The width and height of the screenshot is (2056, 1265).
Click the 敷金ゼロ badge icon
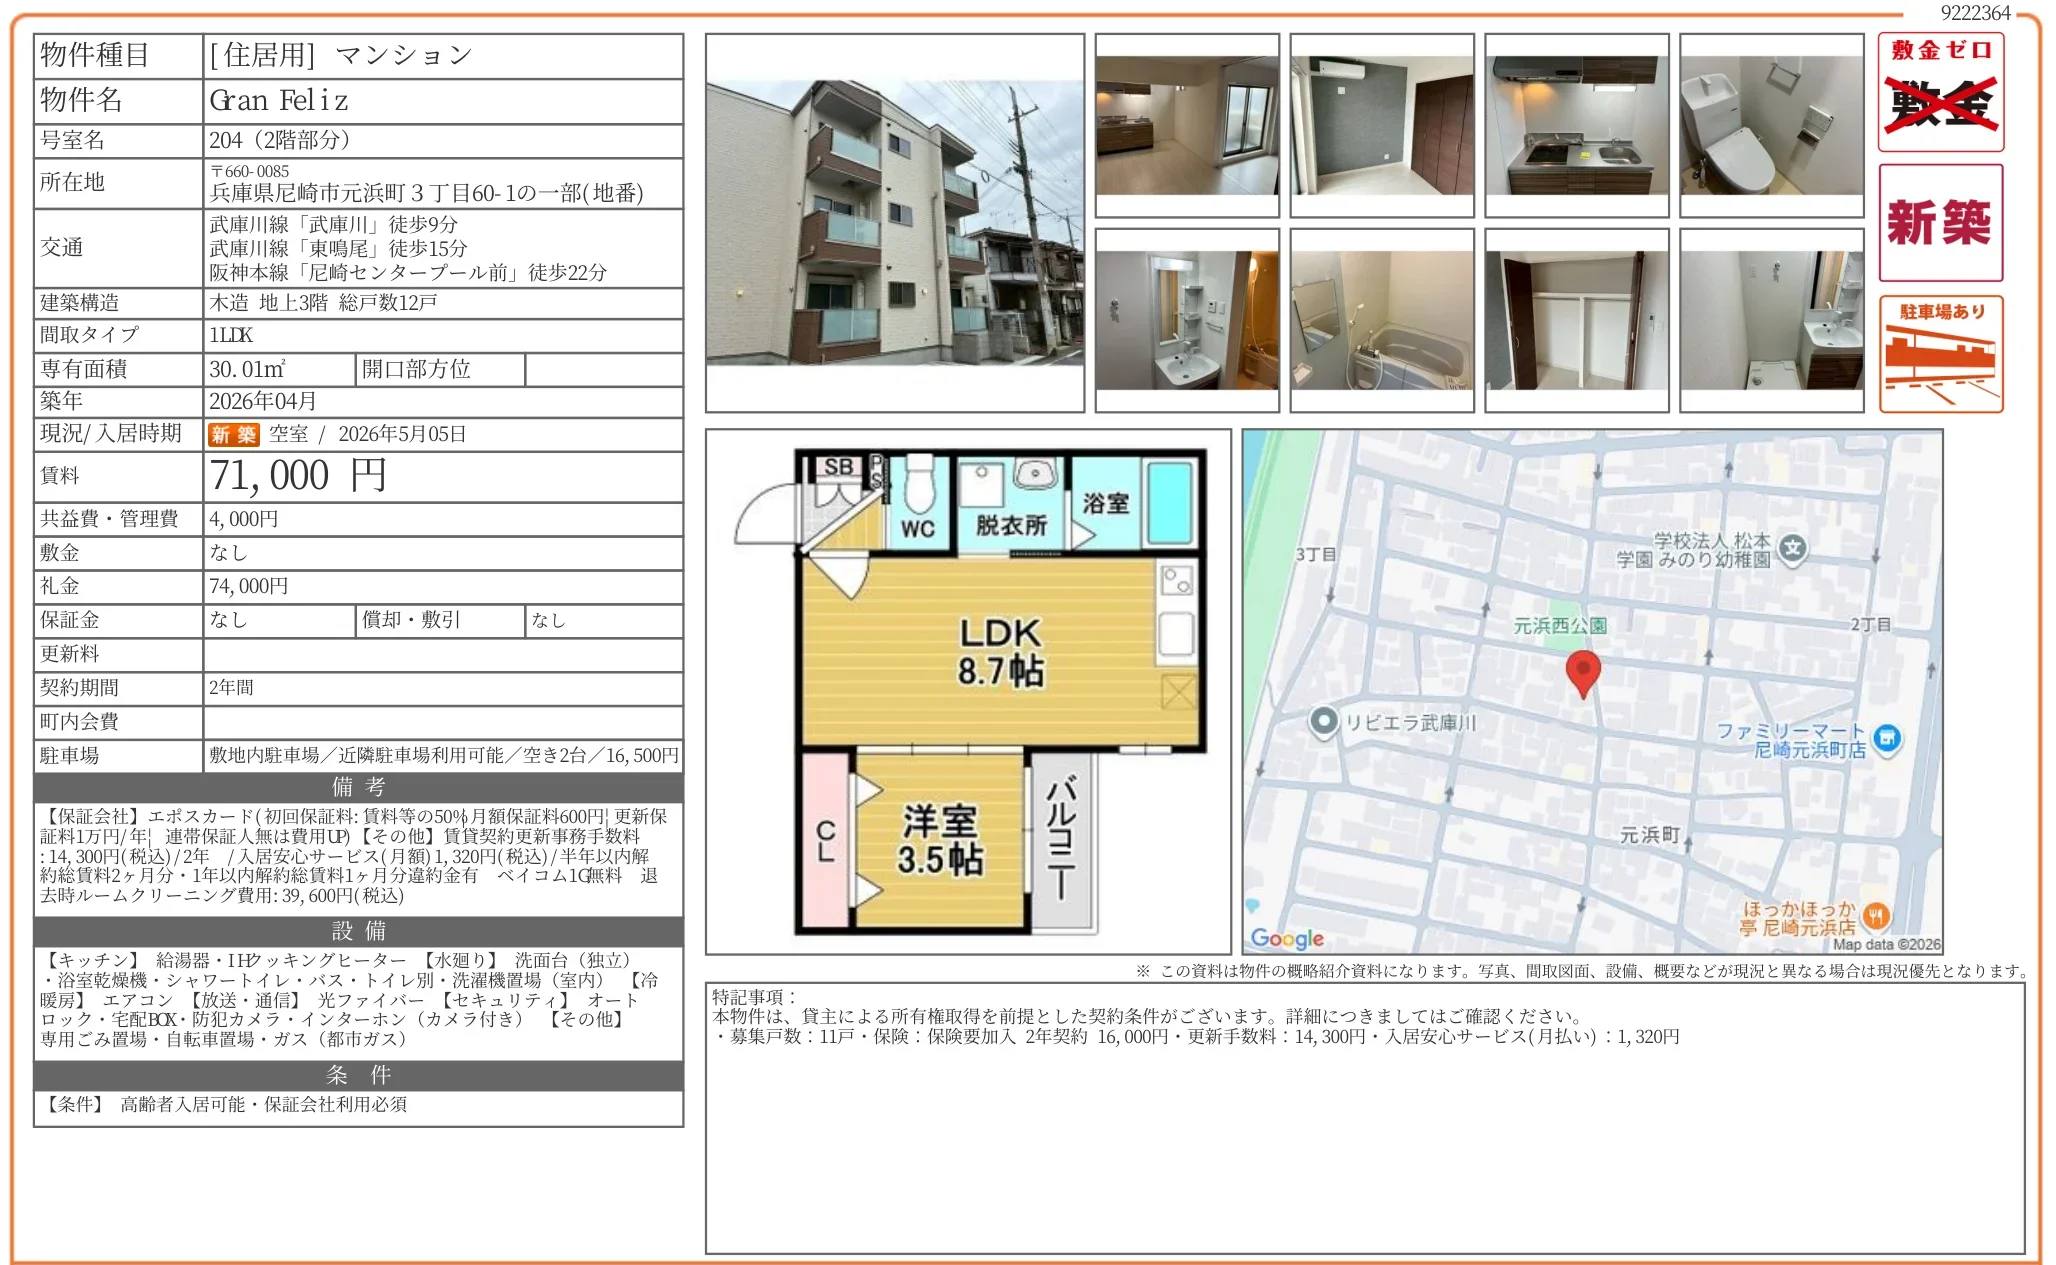coord(1939,92)
